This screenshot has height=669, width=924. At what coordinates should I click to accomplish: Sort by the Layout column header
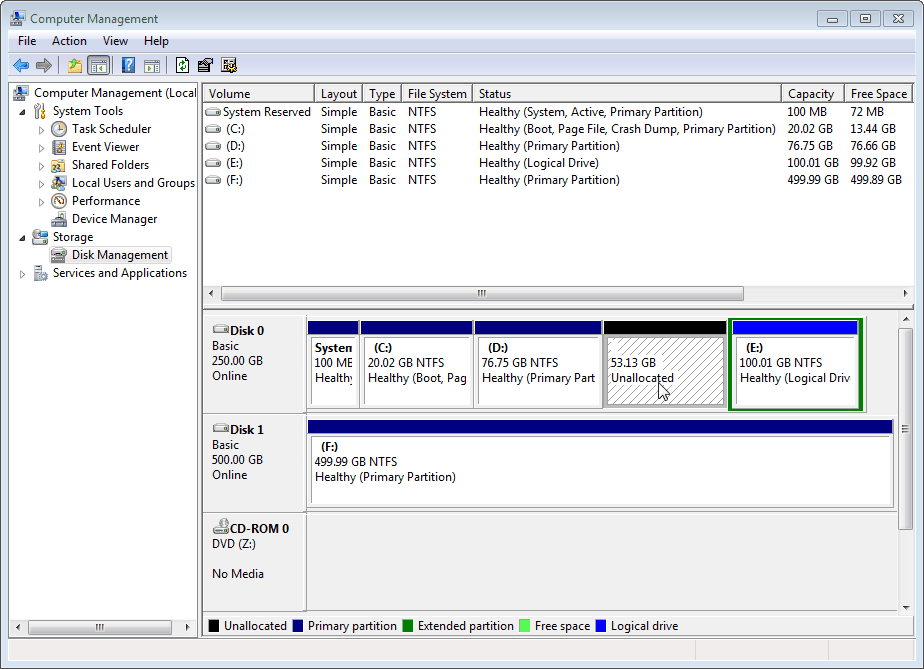338,94
